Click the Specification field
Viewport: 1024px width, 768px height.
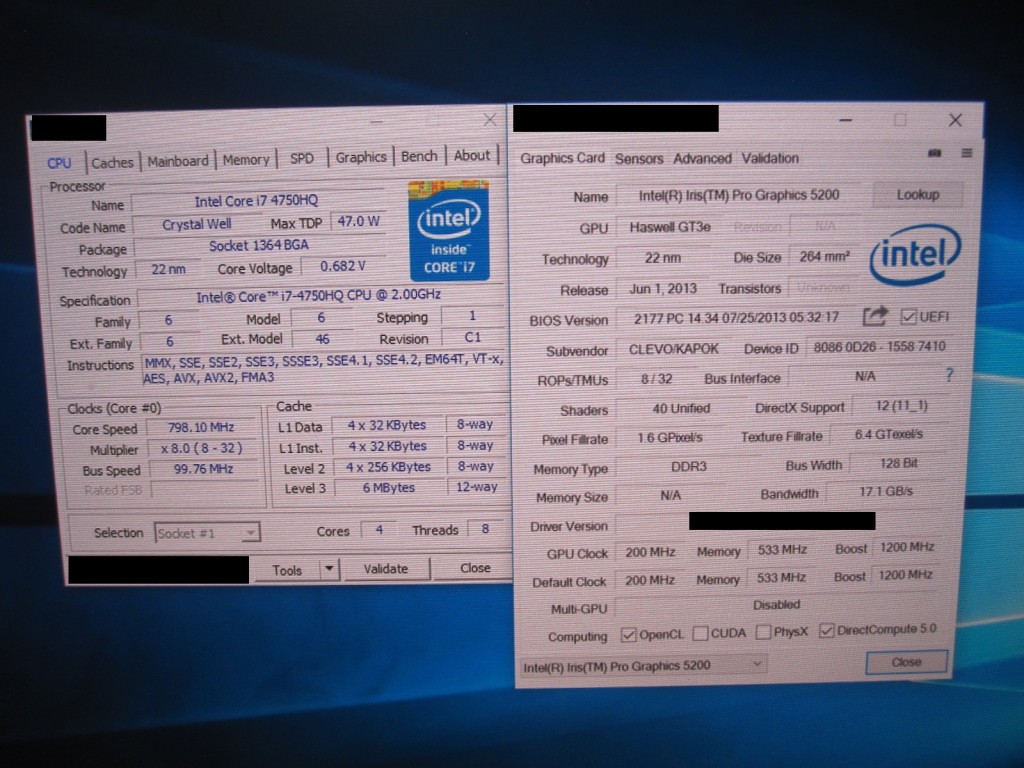pos(320,295)
